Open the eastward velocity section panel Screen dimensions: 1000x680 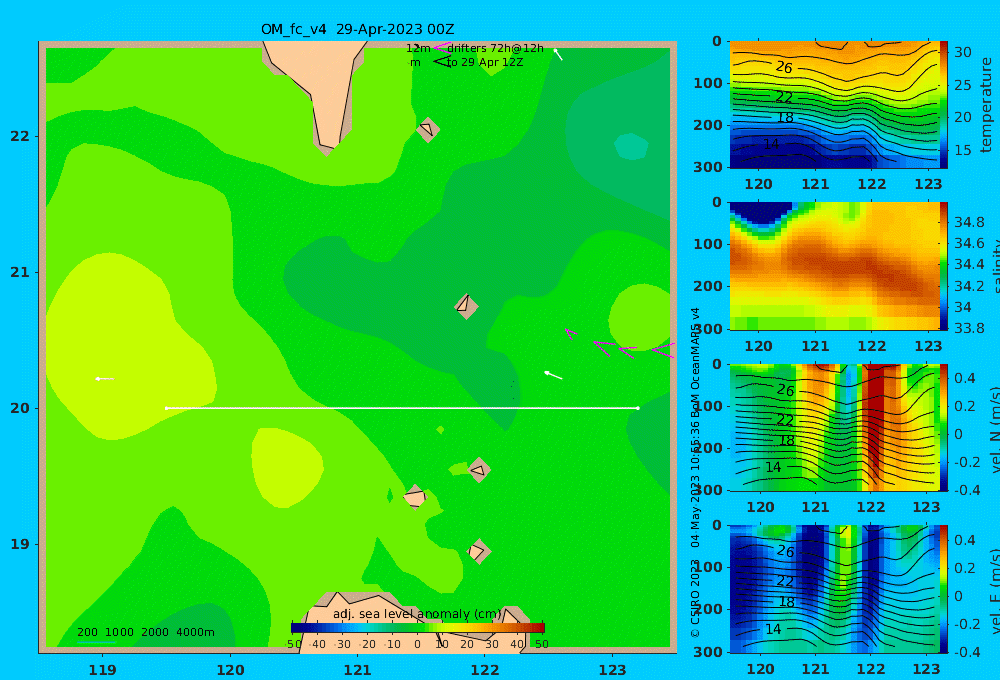pyautogui.click(x=835, y=589)
